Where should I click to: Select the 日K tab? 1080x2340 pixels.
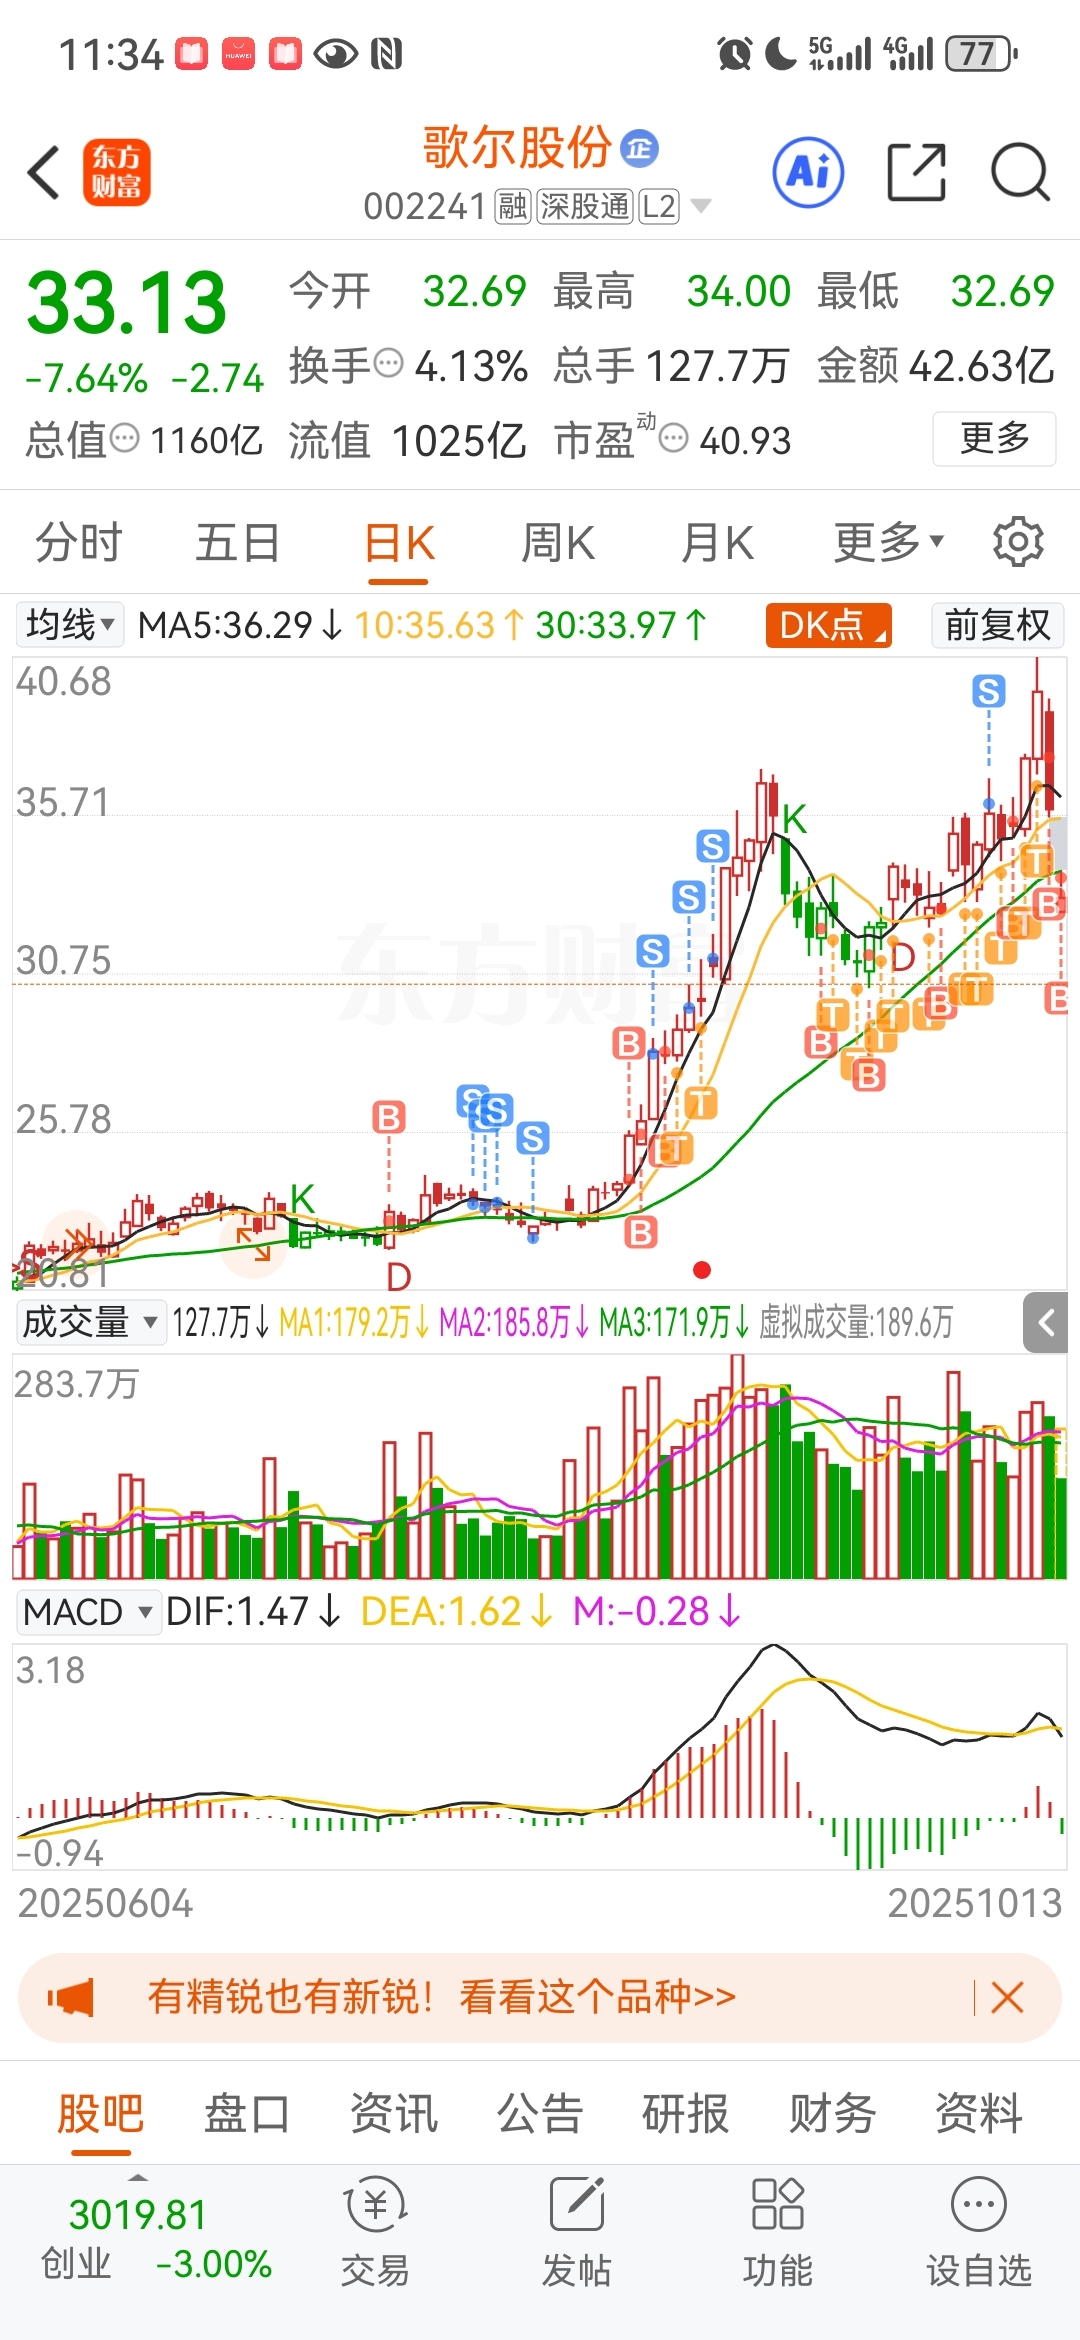pyautogui.click(x=398, y=543)
